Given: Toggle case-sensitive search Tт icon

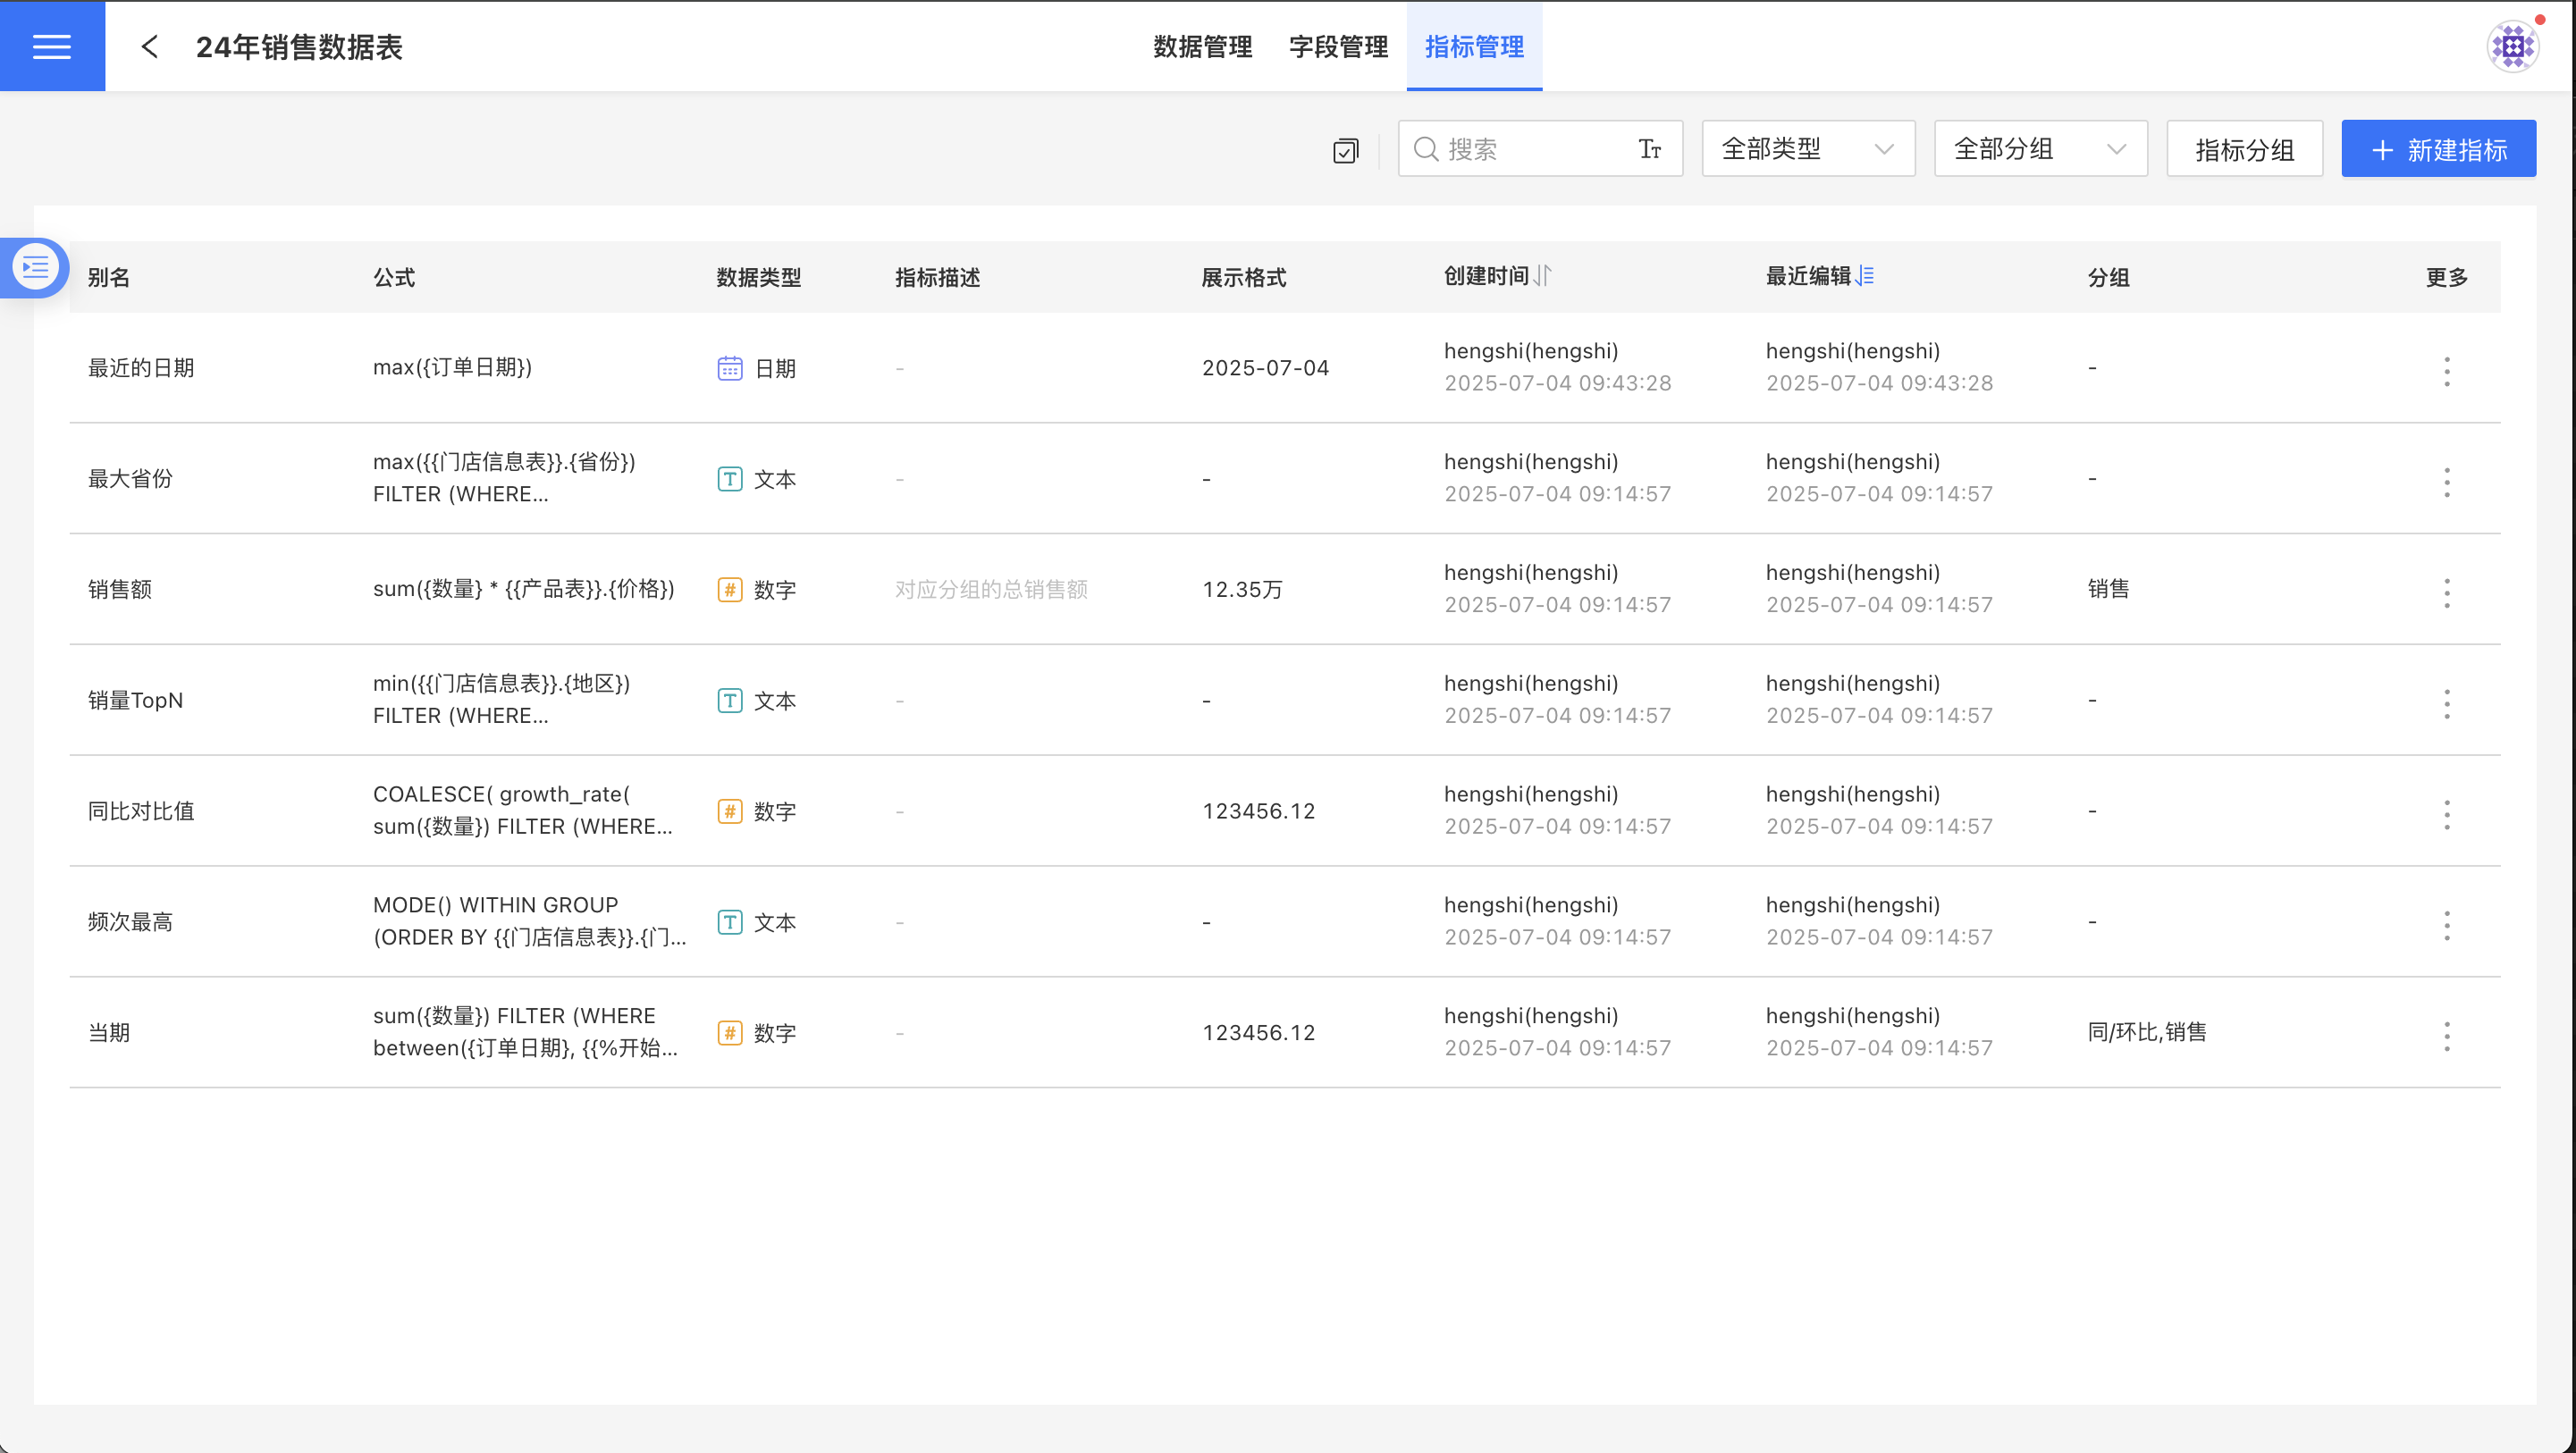Looking at the screenshot, I should coord(1650,149).
